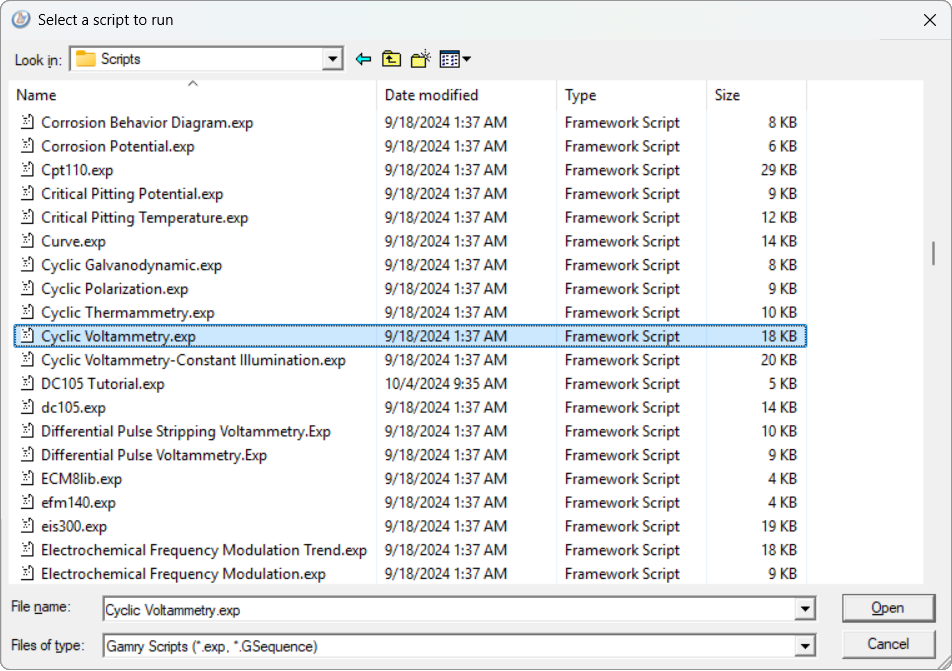Image resolution: width=952 pixels, height=671 pixels.
Task: Open the View Menu dropdown
Action: click(455, 59)
